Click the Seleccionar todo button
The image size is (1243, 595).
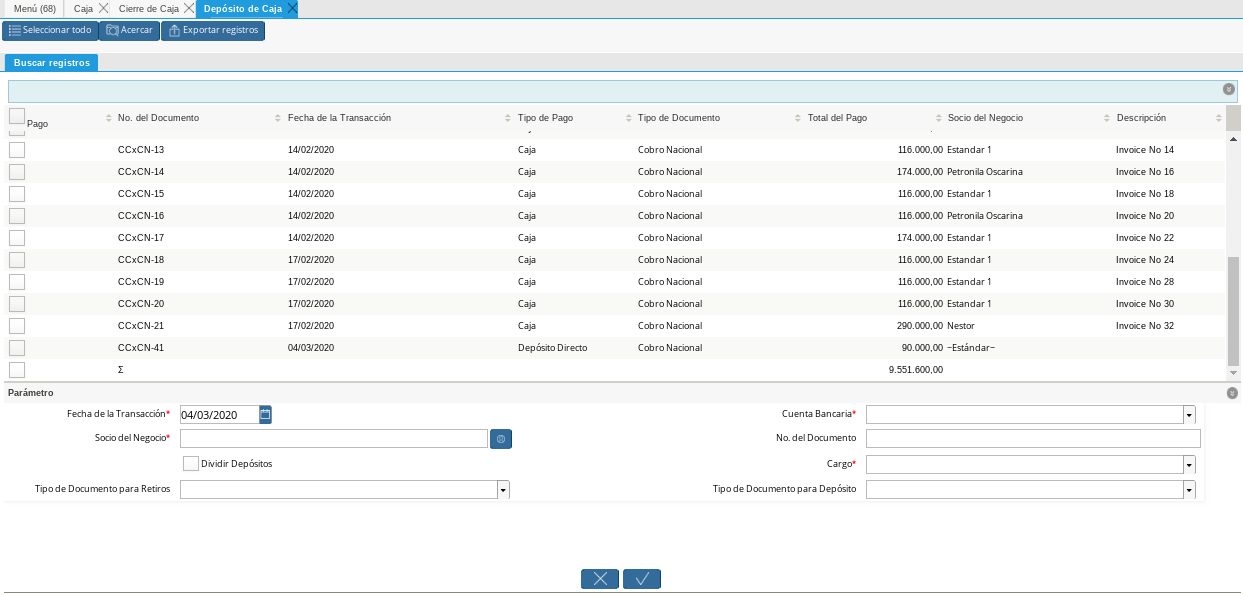50,30
